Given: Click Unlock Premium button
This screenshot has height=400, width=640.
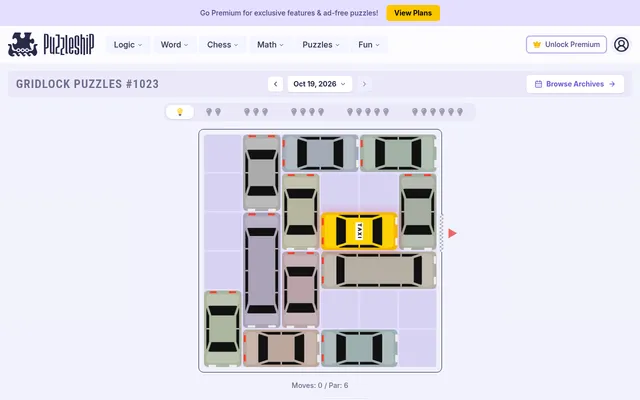Looking at the screenshot, I should click(x=566, y=44).
